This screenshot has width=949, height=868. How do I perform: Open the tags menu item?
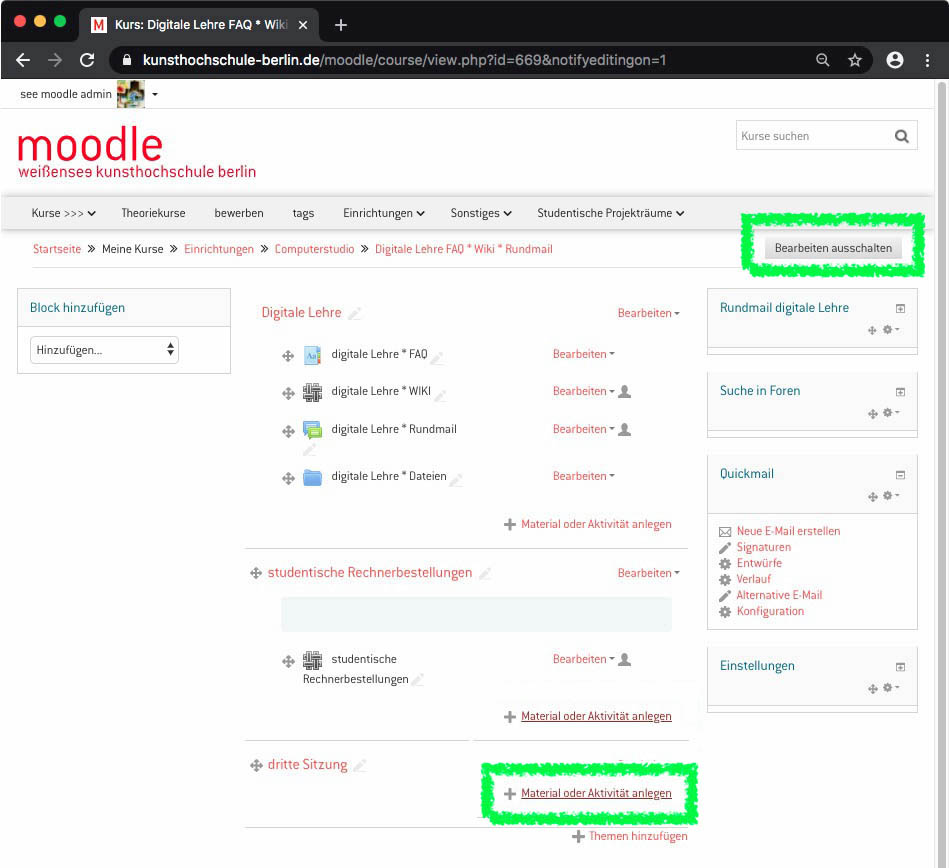pyautogui.click(x=303, y=213)
